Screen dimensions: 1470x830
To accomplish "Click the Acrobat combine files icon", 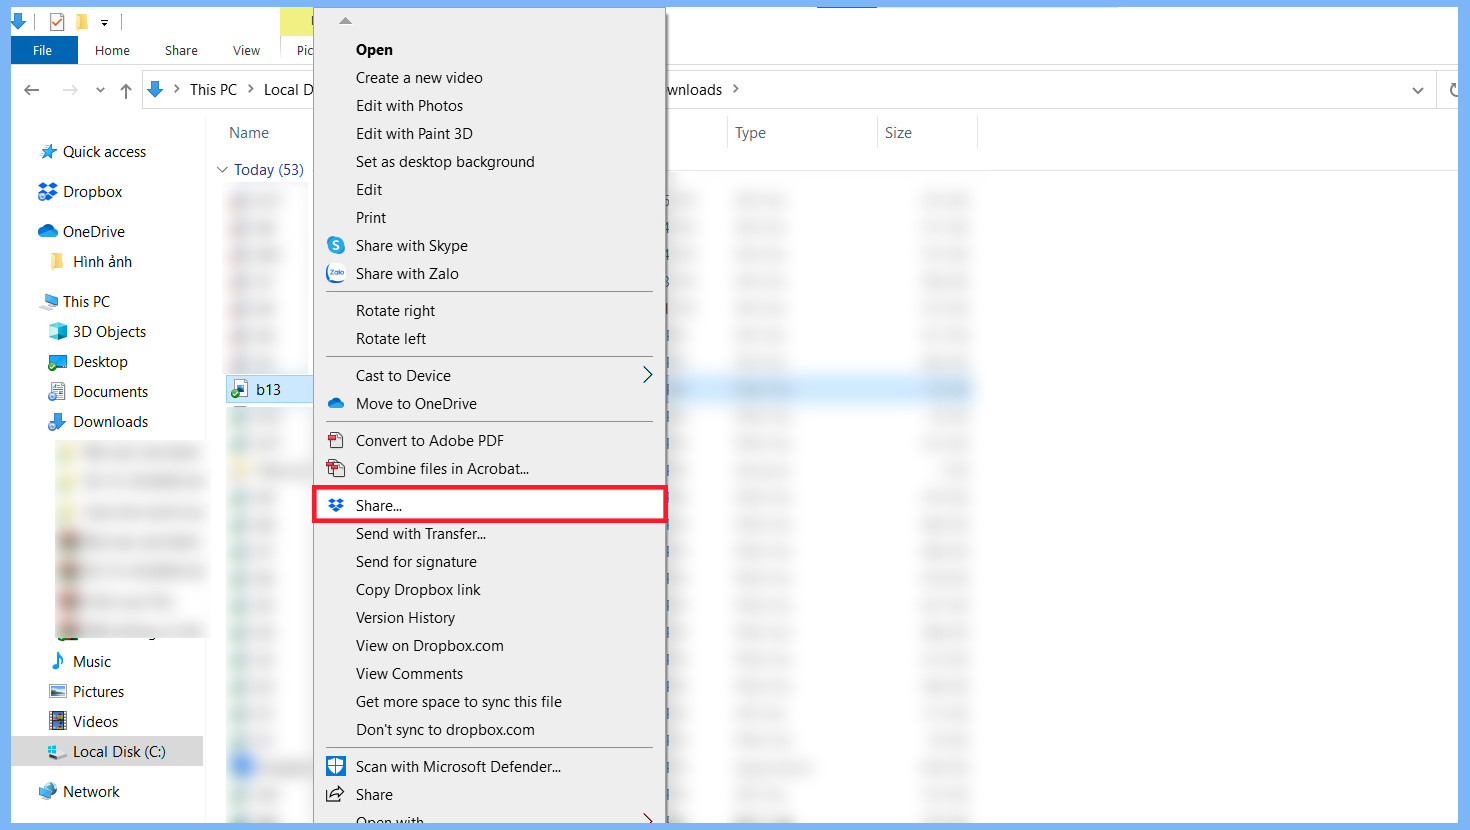I will tap(336, 468).
